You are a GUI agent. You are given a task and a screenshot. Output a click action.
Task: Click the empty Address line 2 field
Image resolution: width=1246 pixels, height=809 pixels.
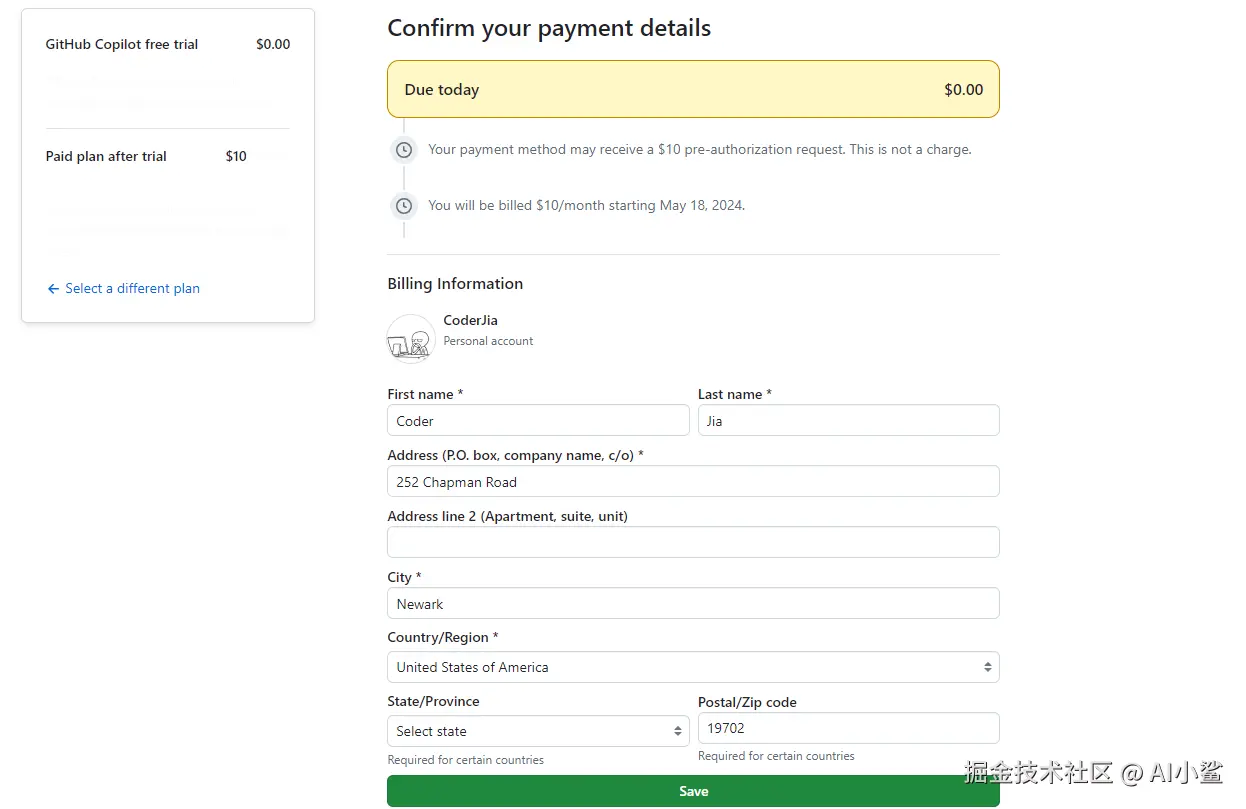[693, 542]
